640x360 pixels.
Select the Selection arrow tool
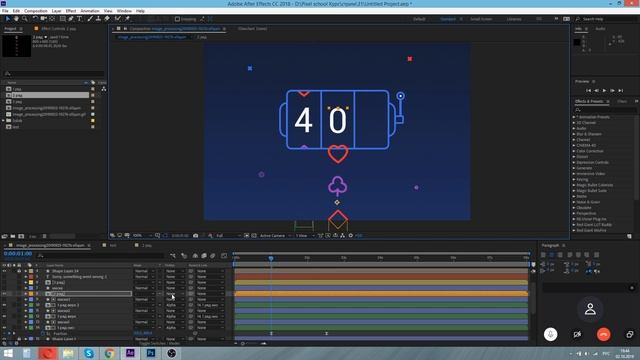click(x=8, y=19)
